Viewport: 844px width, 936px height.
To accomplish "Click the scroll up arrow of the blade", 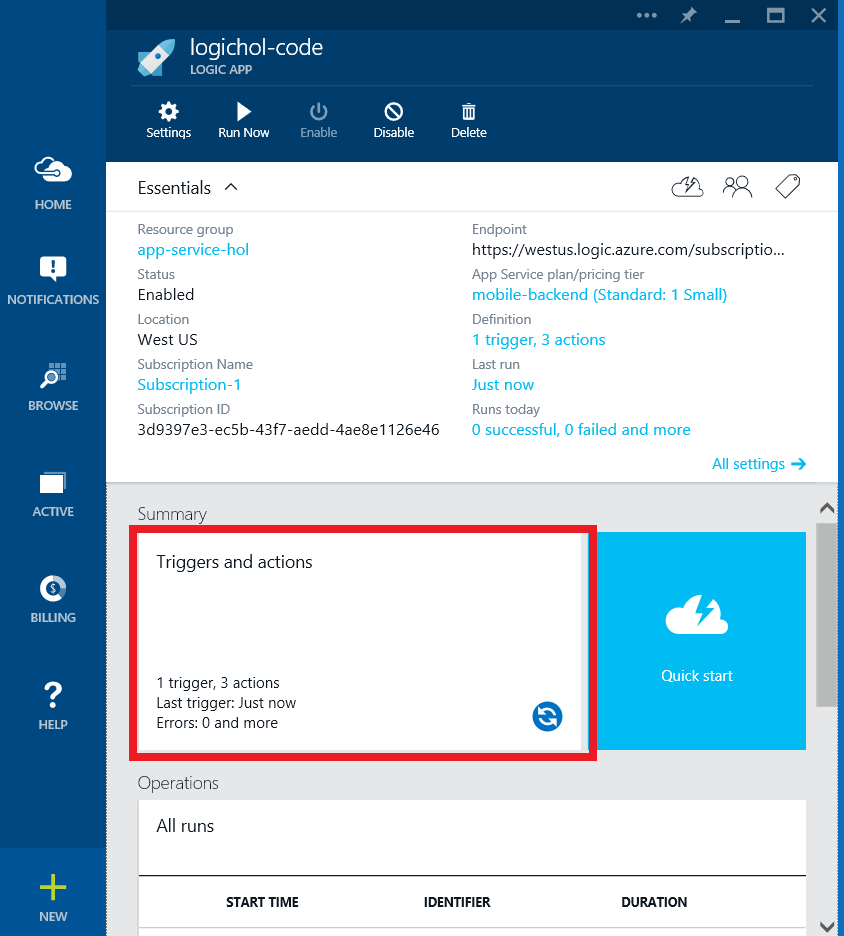I will (x=827, y=508).
